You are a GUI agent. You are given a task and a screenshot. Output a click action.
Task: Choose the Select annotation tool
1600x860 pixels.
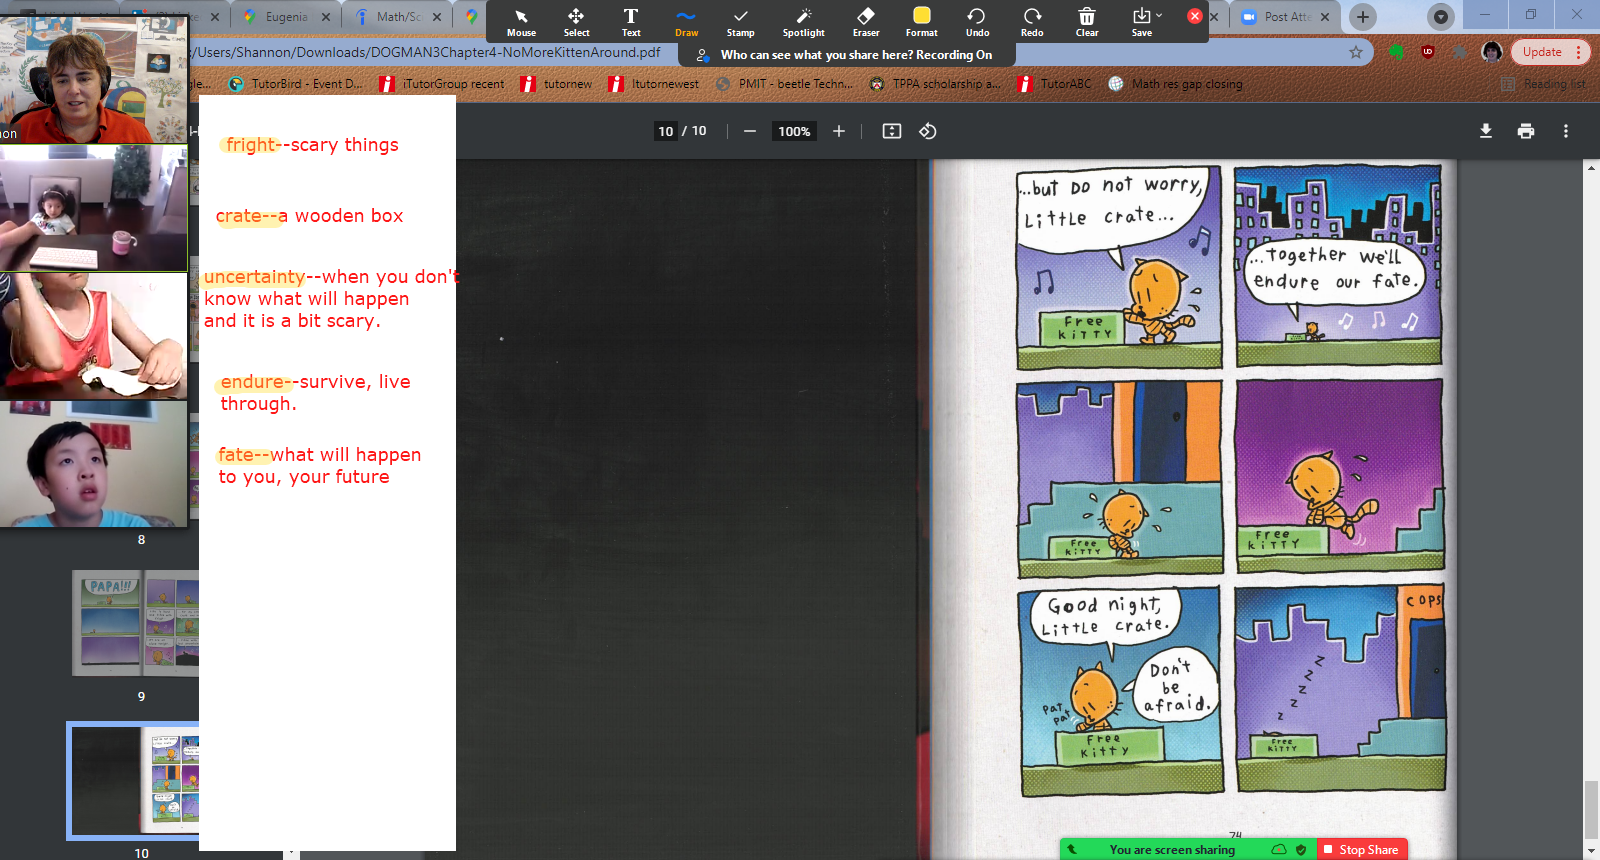[576, 21]
